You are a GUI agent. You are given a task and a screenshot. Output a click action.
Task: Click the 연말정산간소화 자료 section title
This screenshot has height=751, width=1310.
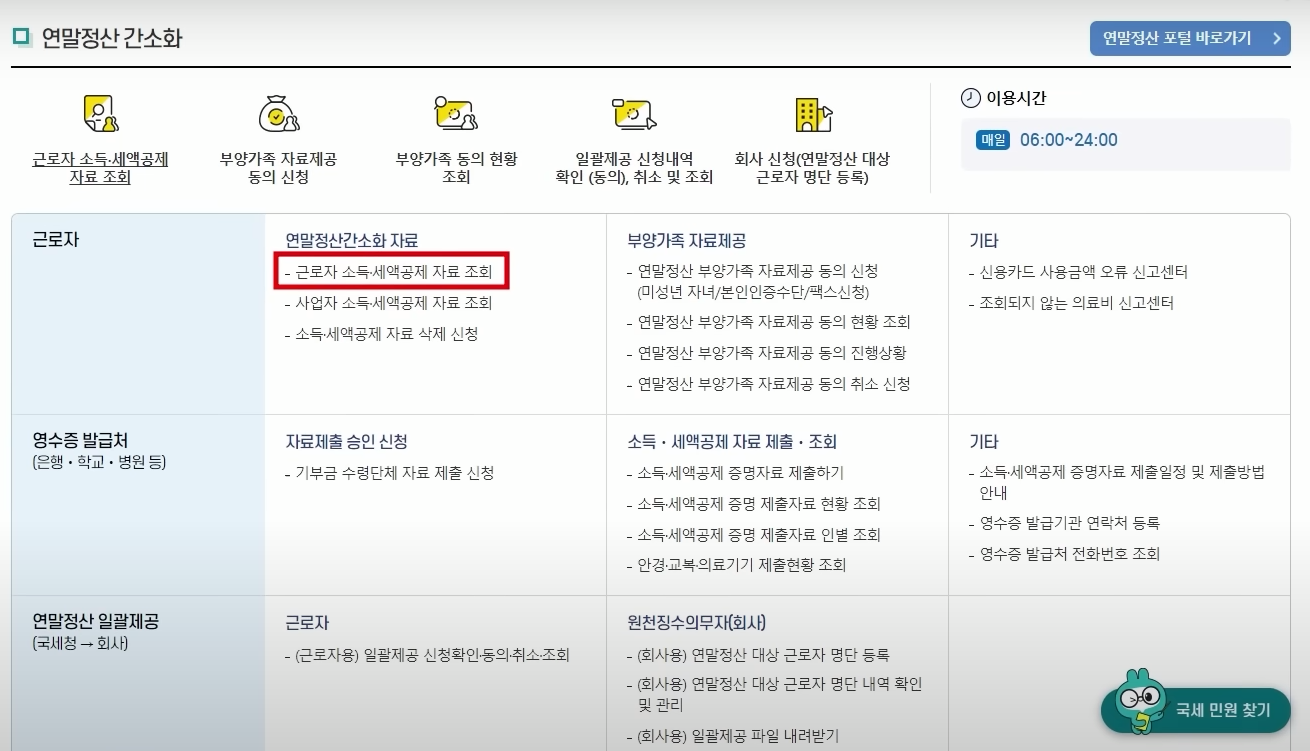(x=351, y=241)
